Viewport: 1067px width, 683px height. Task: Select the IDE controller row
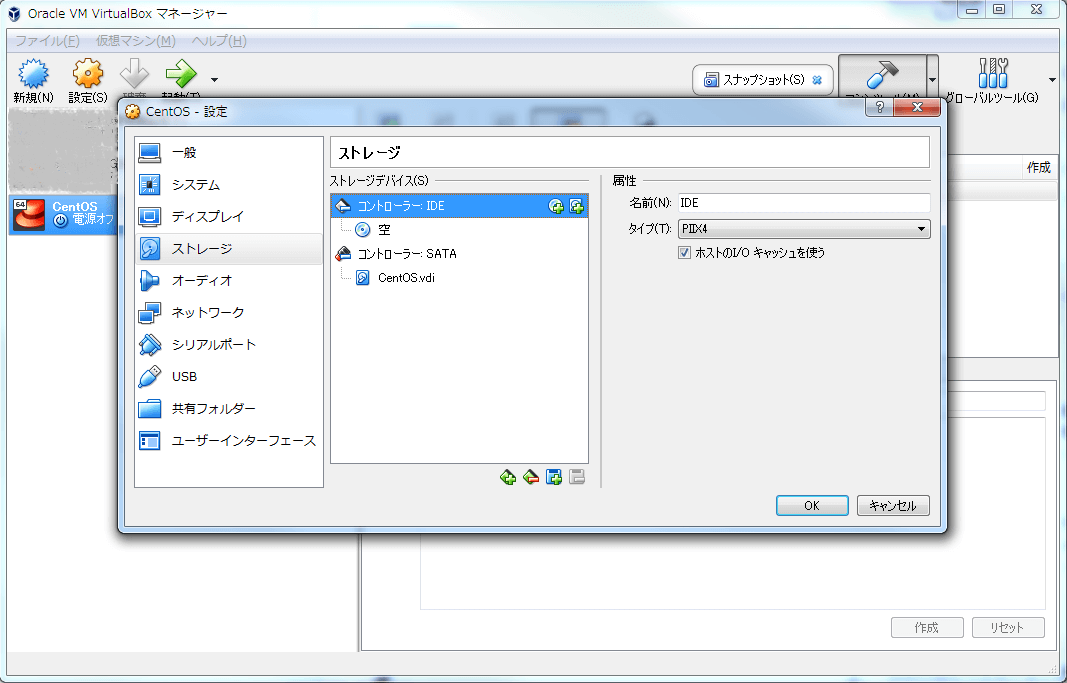click(x=459, y=206)
